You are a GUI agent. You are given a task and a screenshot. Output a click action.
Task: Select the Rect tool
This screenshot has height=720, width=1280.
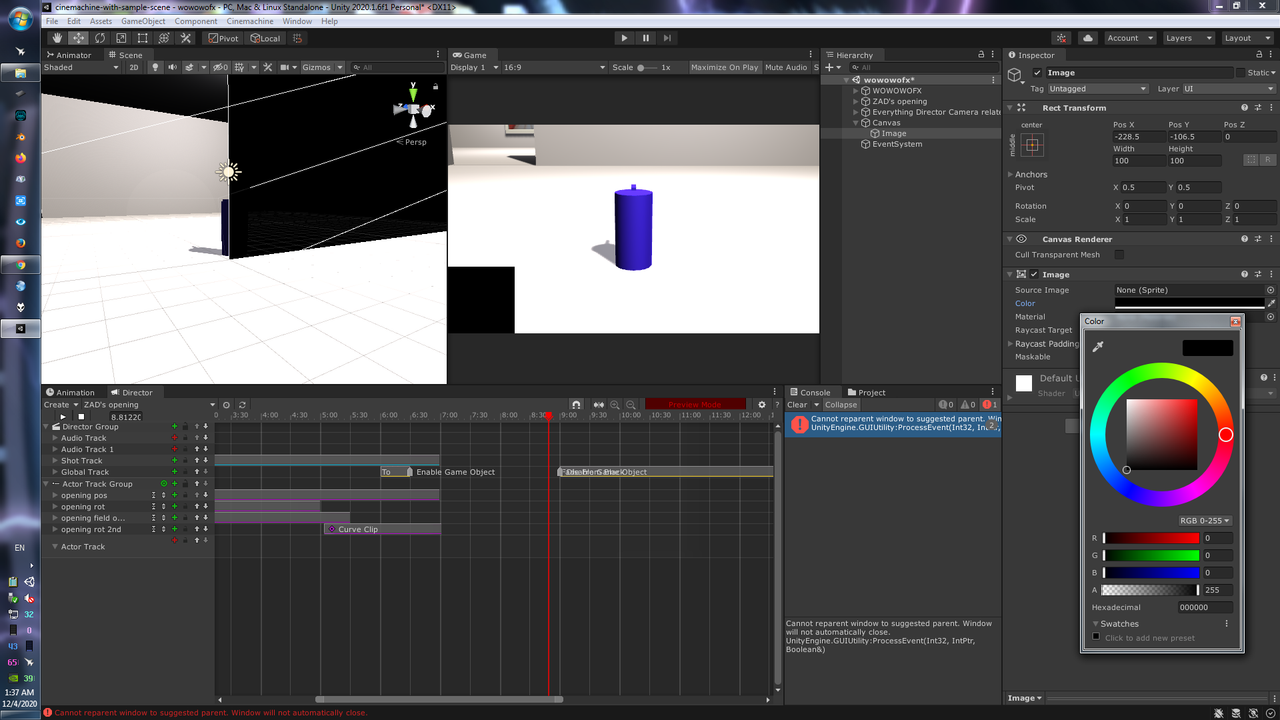coord(142,38)
